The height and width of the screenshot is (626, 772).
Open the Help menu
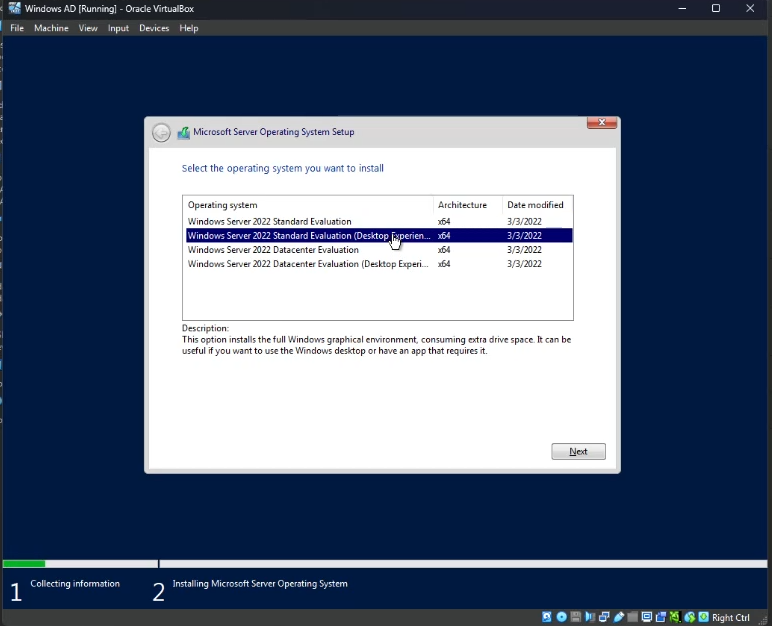pos(189,28)
